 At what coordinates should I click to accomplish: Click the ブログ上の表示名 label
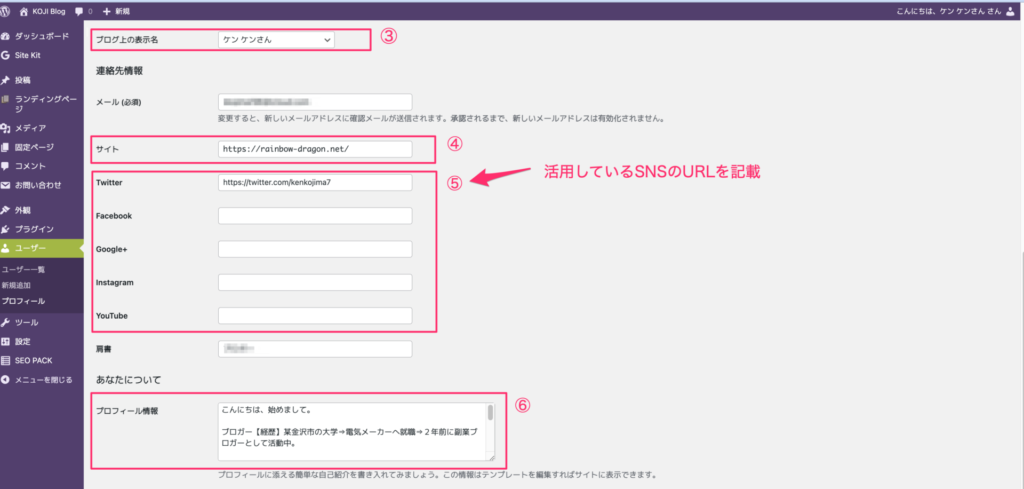(127, 40)
